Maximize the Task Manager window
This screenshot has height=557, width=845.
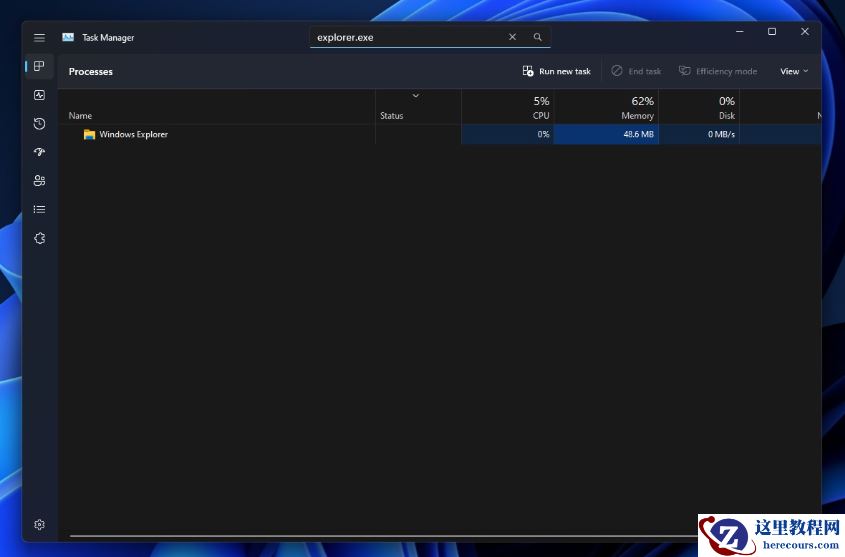[x=772, y=32]
